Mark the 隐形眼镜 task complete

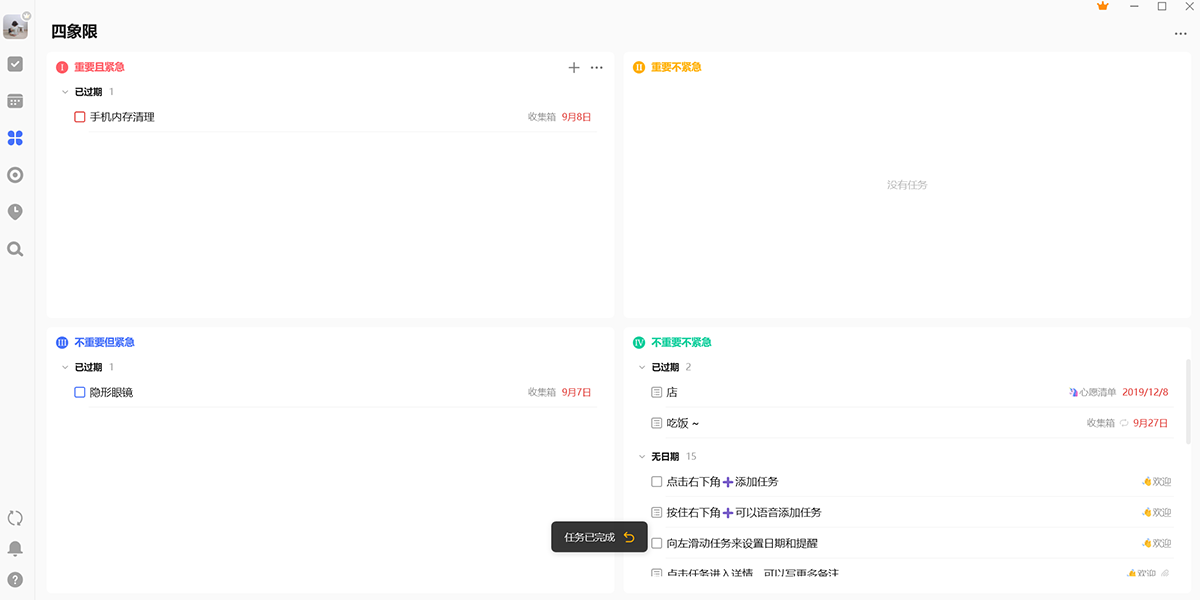coord(80,392)
